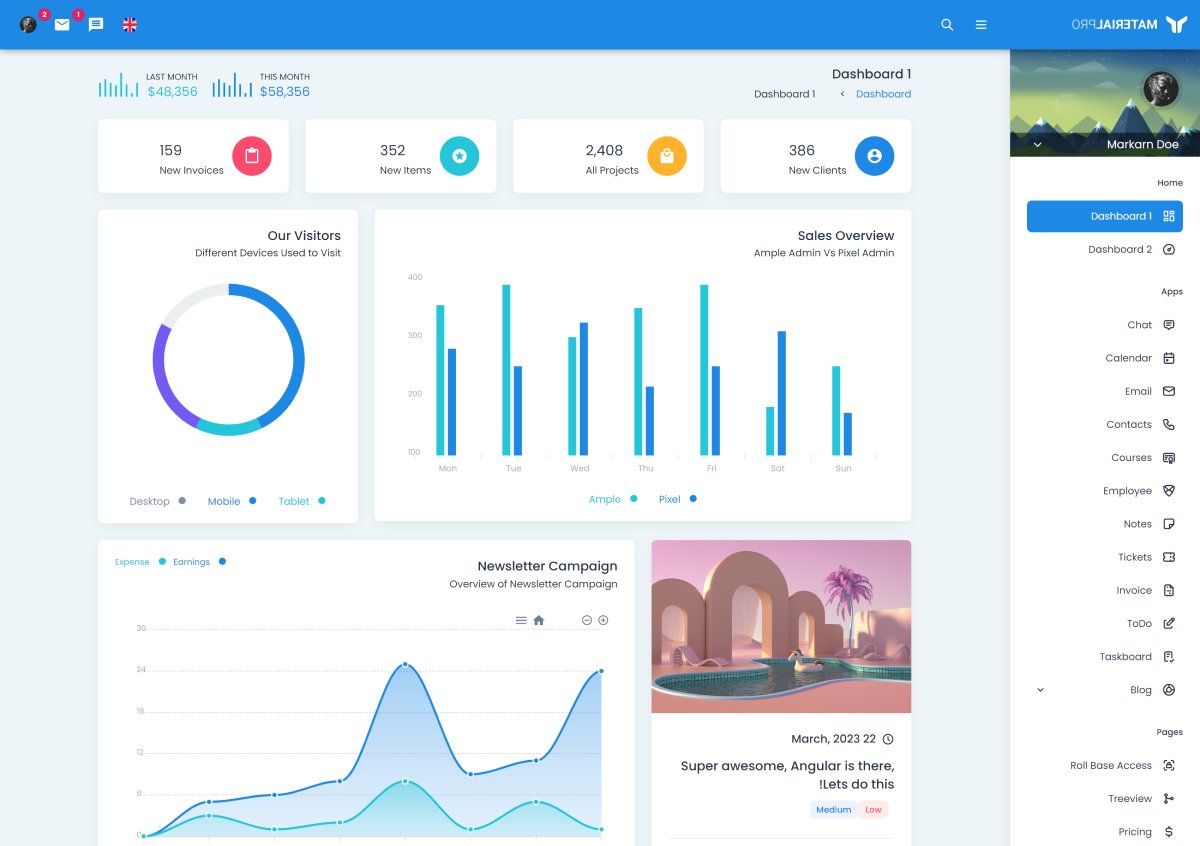This screenshot has height=846, width=1200.
Task: Expand the Blog submenu chevron
Action: click(x=1040, y=690)
